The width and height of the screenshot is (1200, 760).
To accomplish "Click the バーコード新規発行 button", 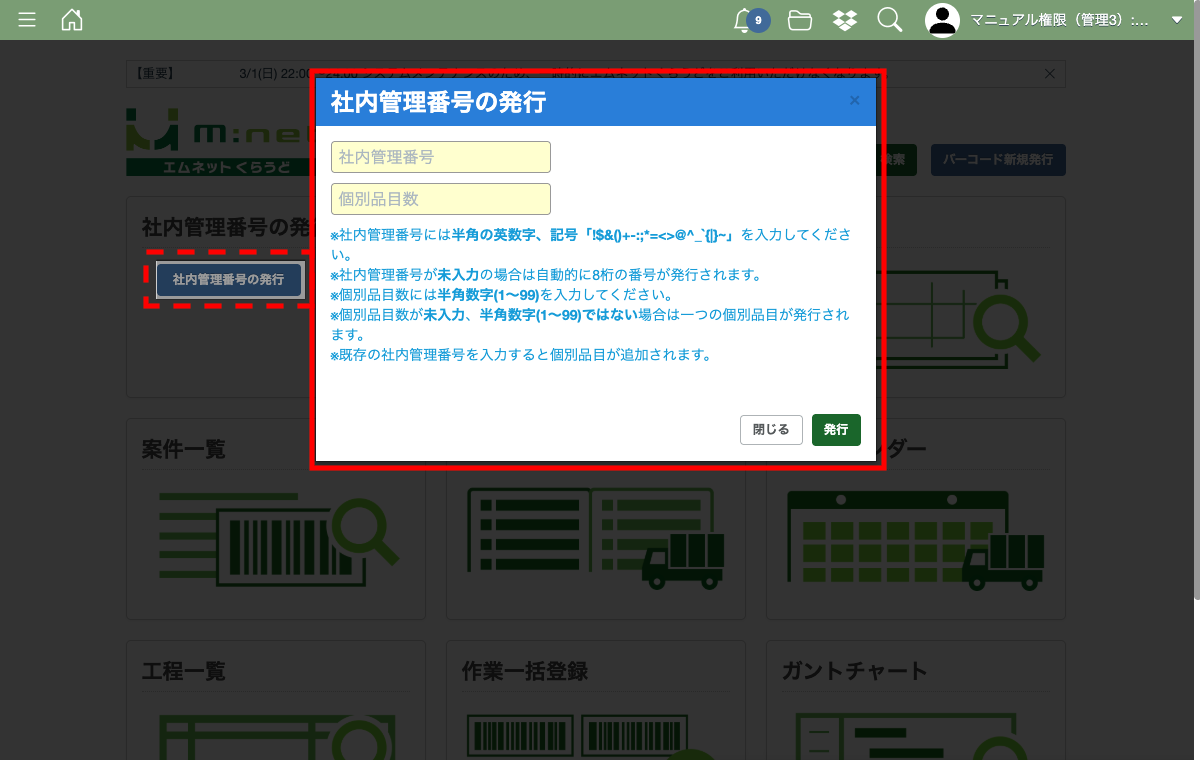I will [x=997, y=160].
